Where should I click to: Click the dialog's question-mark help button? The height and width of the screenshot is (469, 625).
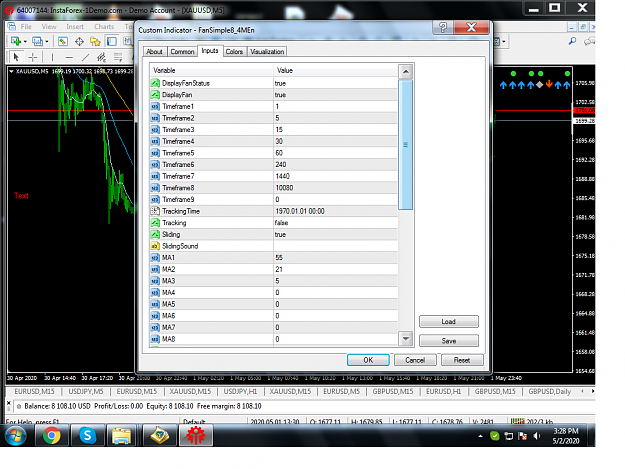pyautogui.click(x=442, y=27)
